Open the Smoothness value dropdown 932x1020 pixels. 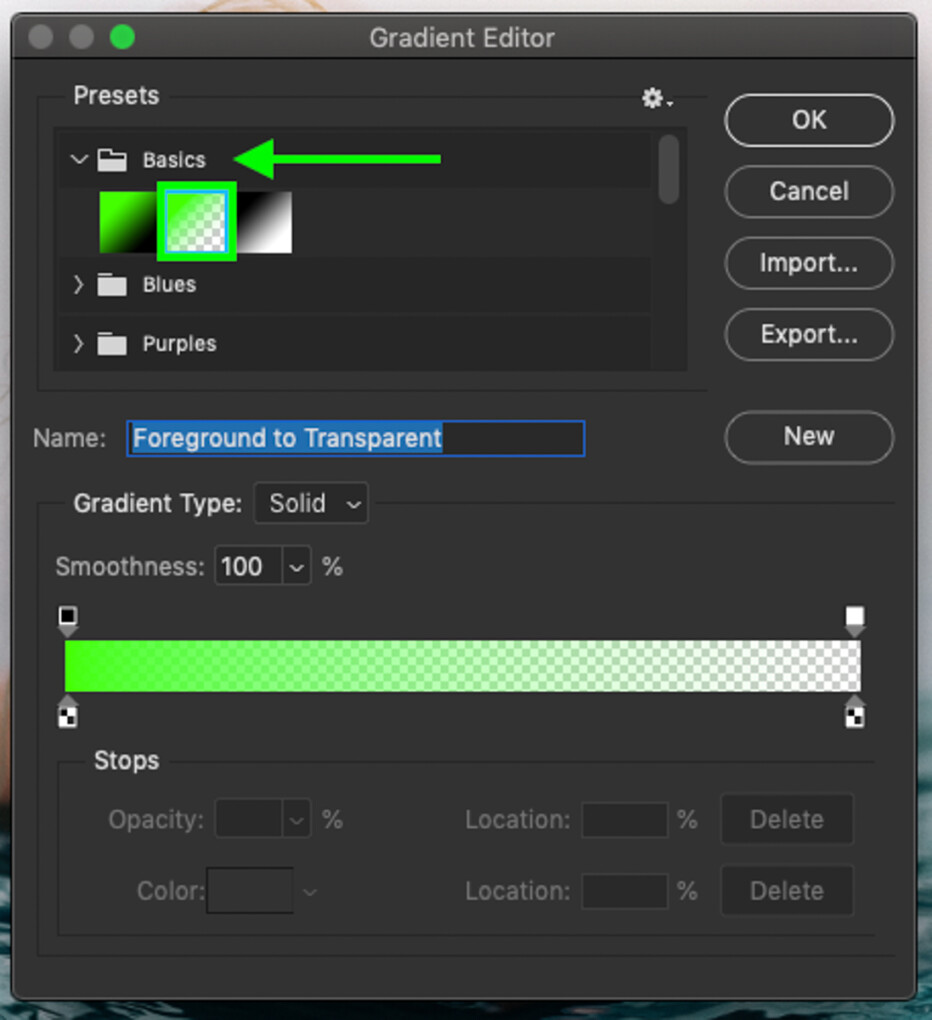296,566
